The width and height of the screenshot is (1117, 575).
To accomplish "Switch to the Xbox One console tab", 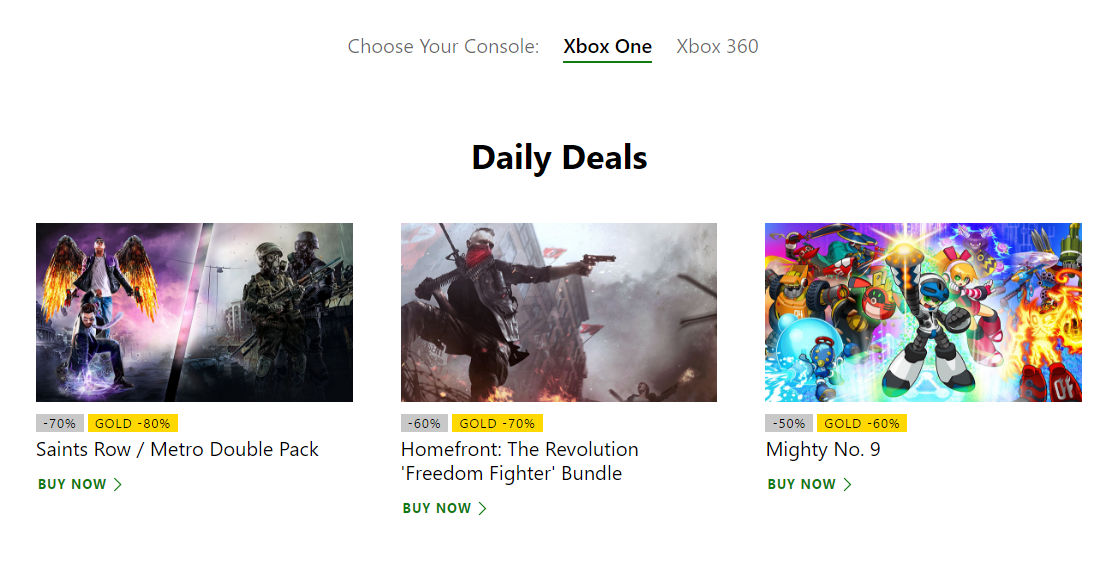I will tap(607, 47).
